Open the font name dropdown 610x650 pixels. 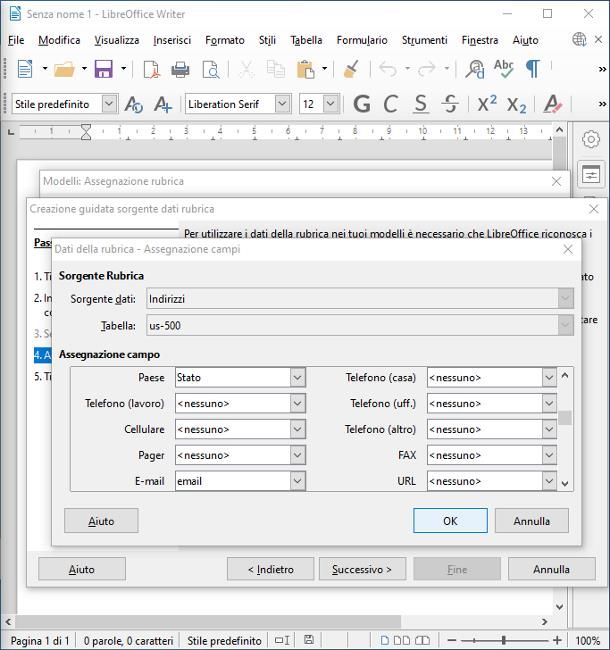pyautogui.click(x=282, y=104)
